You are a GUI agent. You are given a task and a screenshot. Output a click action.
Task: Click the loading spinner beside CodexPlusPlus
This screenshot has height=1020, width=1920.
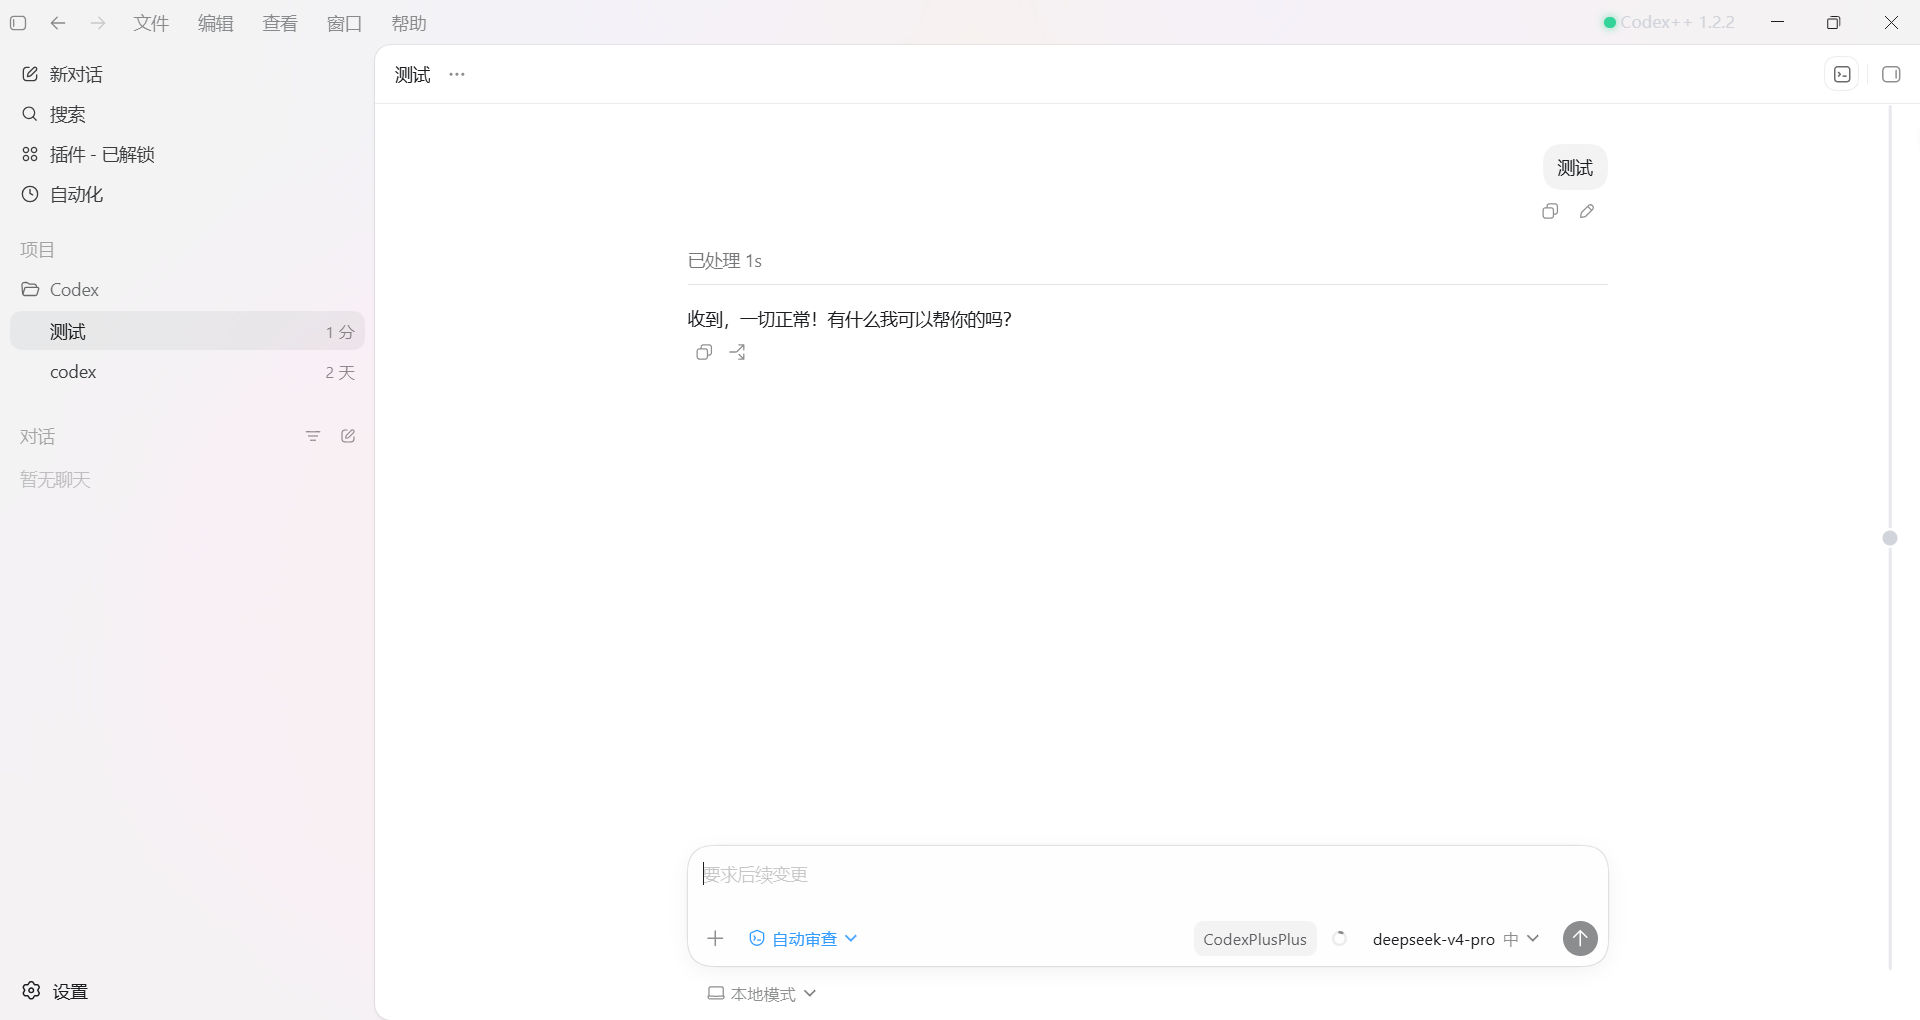(1340, 938)
